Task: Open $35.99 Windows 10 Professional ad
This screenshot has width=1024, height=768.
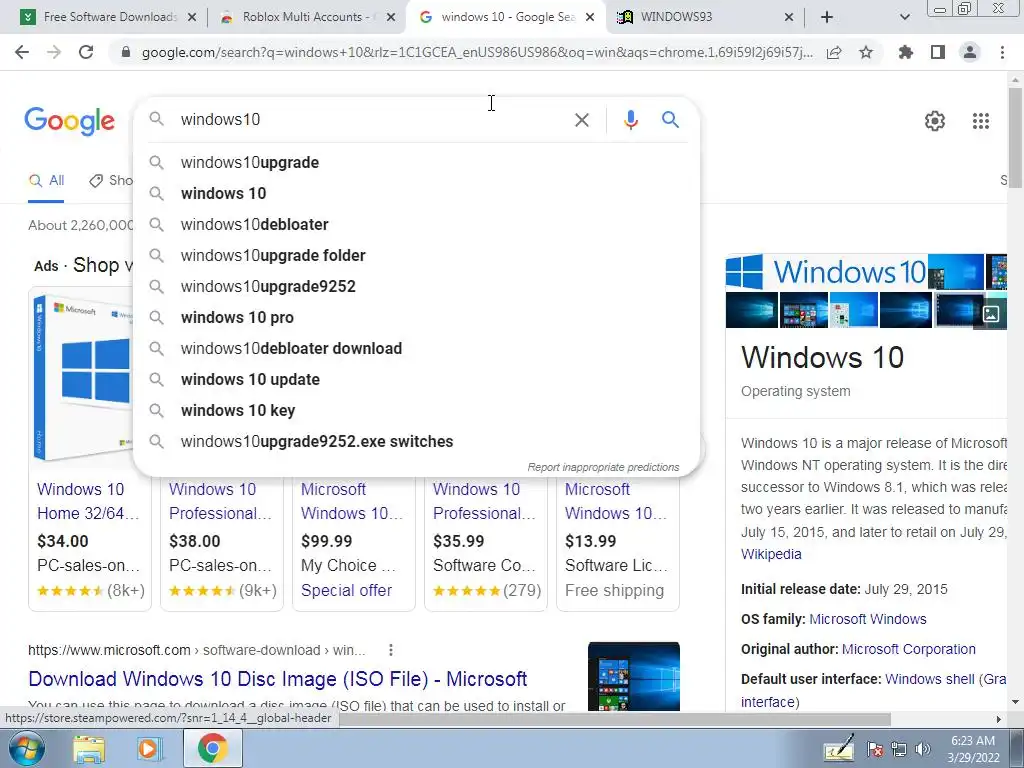Action: click(486, 545)
